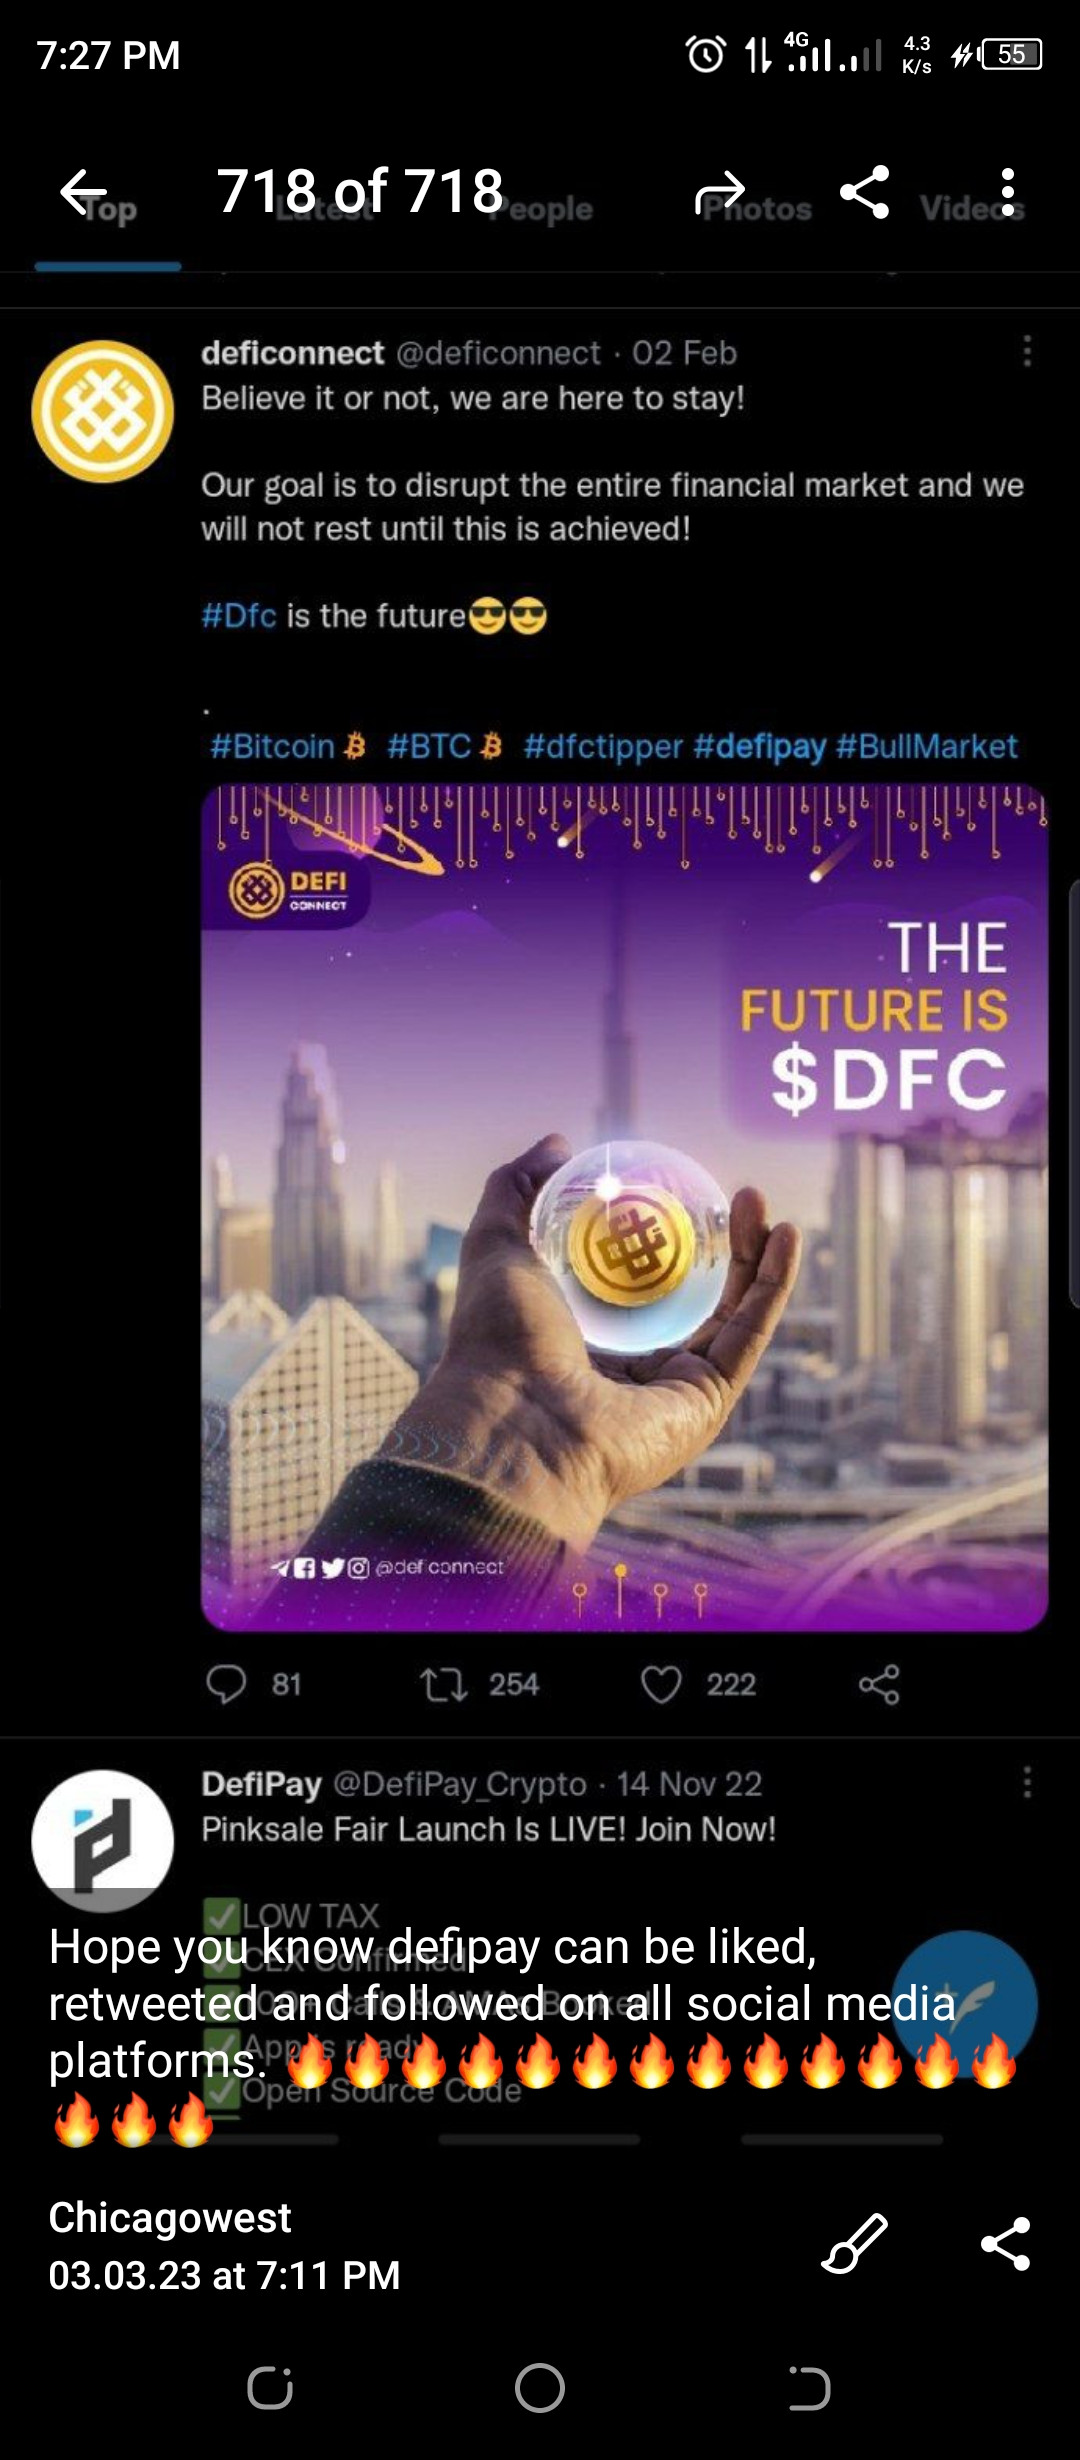
Task: Like the deficonnect tweet with 222 hearts
Action: (x=661, y=1684)
